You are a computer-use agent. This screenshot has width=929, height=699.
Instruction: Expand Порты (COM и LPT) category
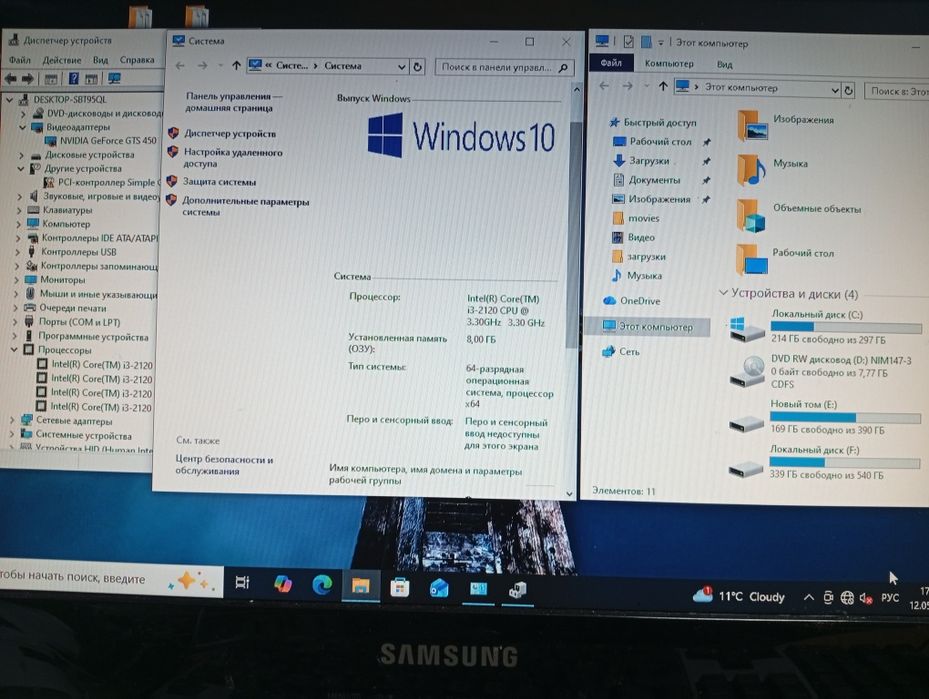(x=15, y=322)
